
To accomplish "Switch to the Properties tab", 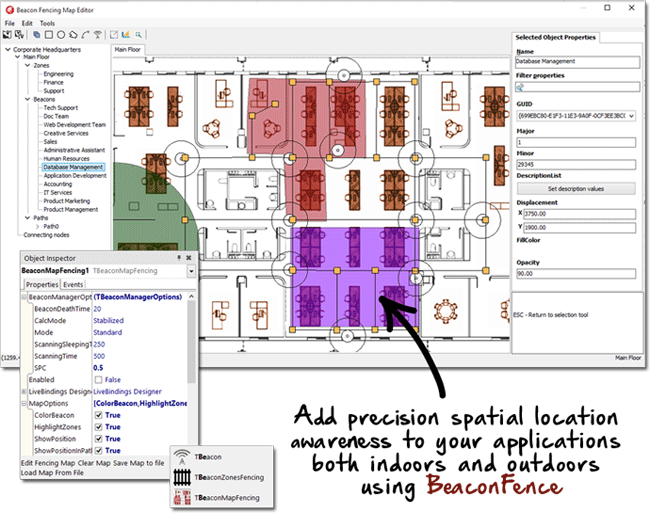I will click(42, 285).
